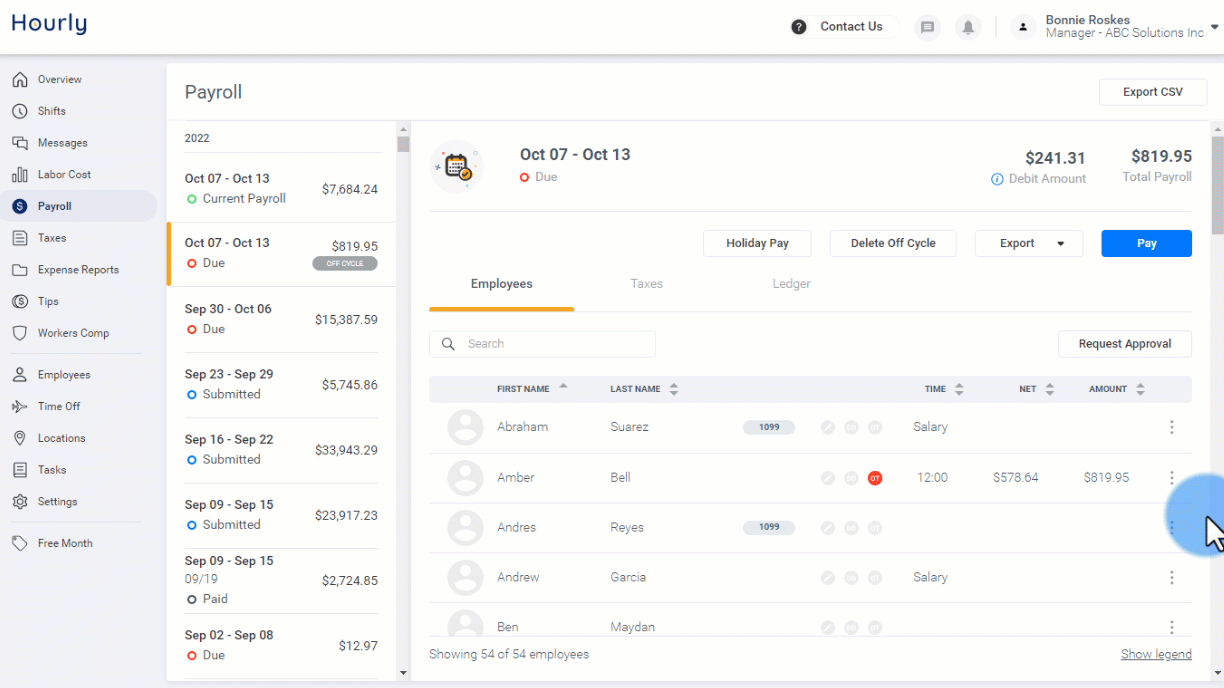The image size is (1224, 688).
Task: Click the $819.95 amount in Amber Bell row
Action: tap(1106, 478)
